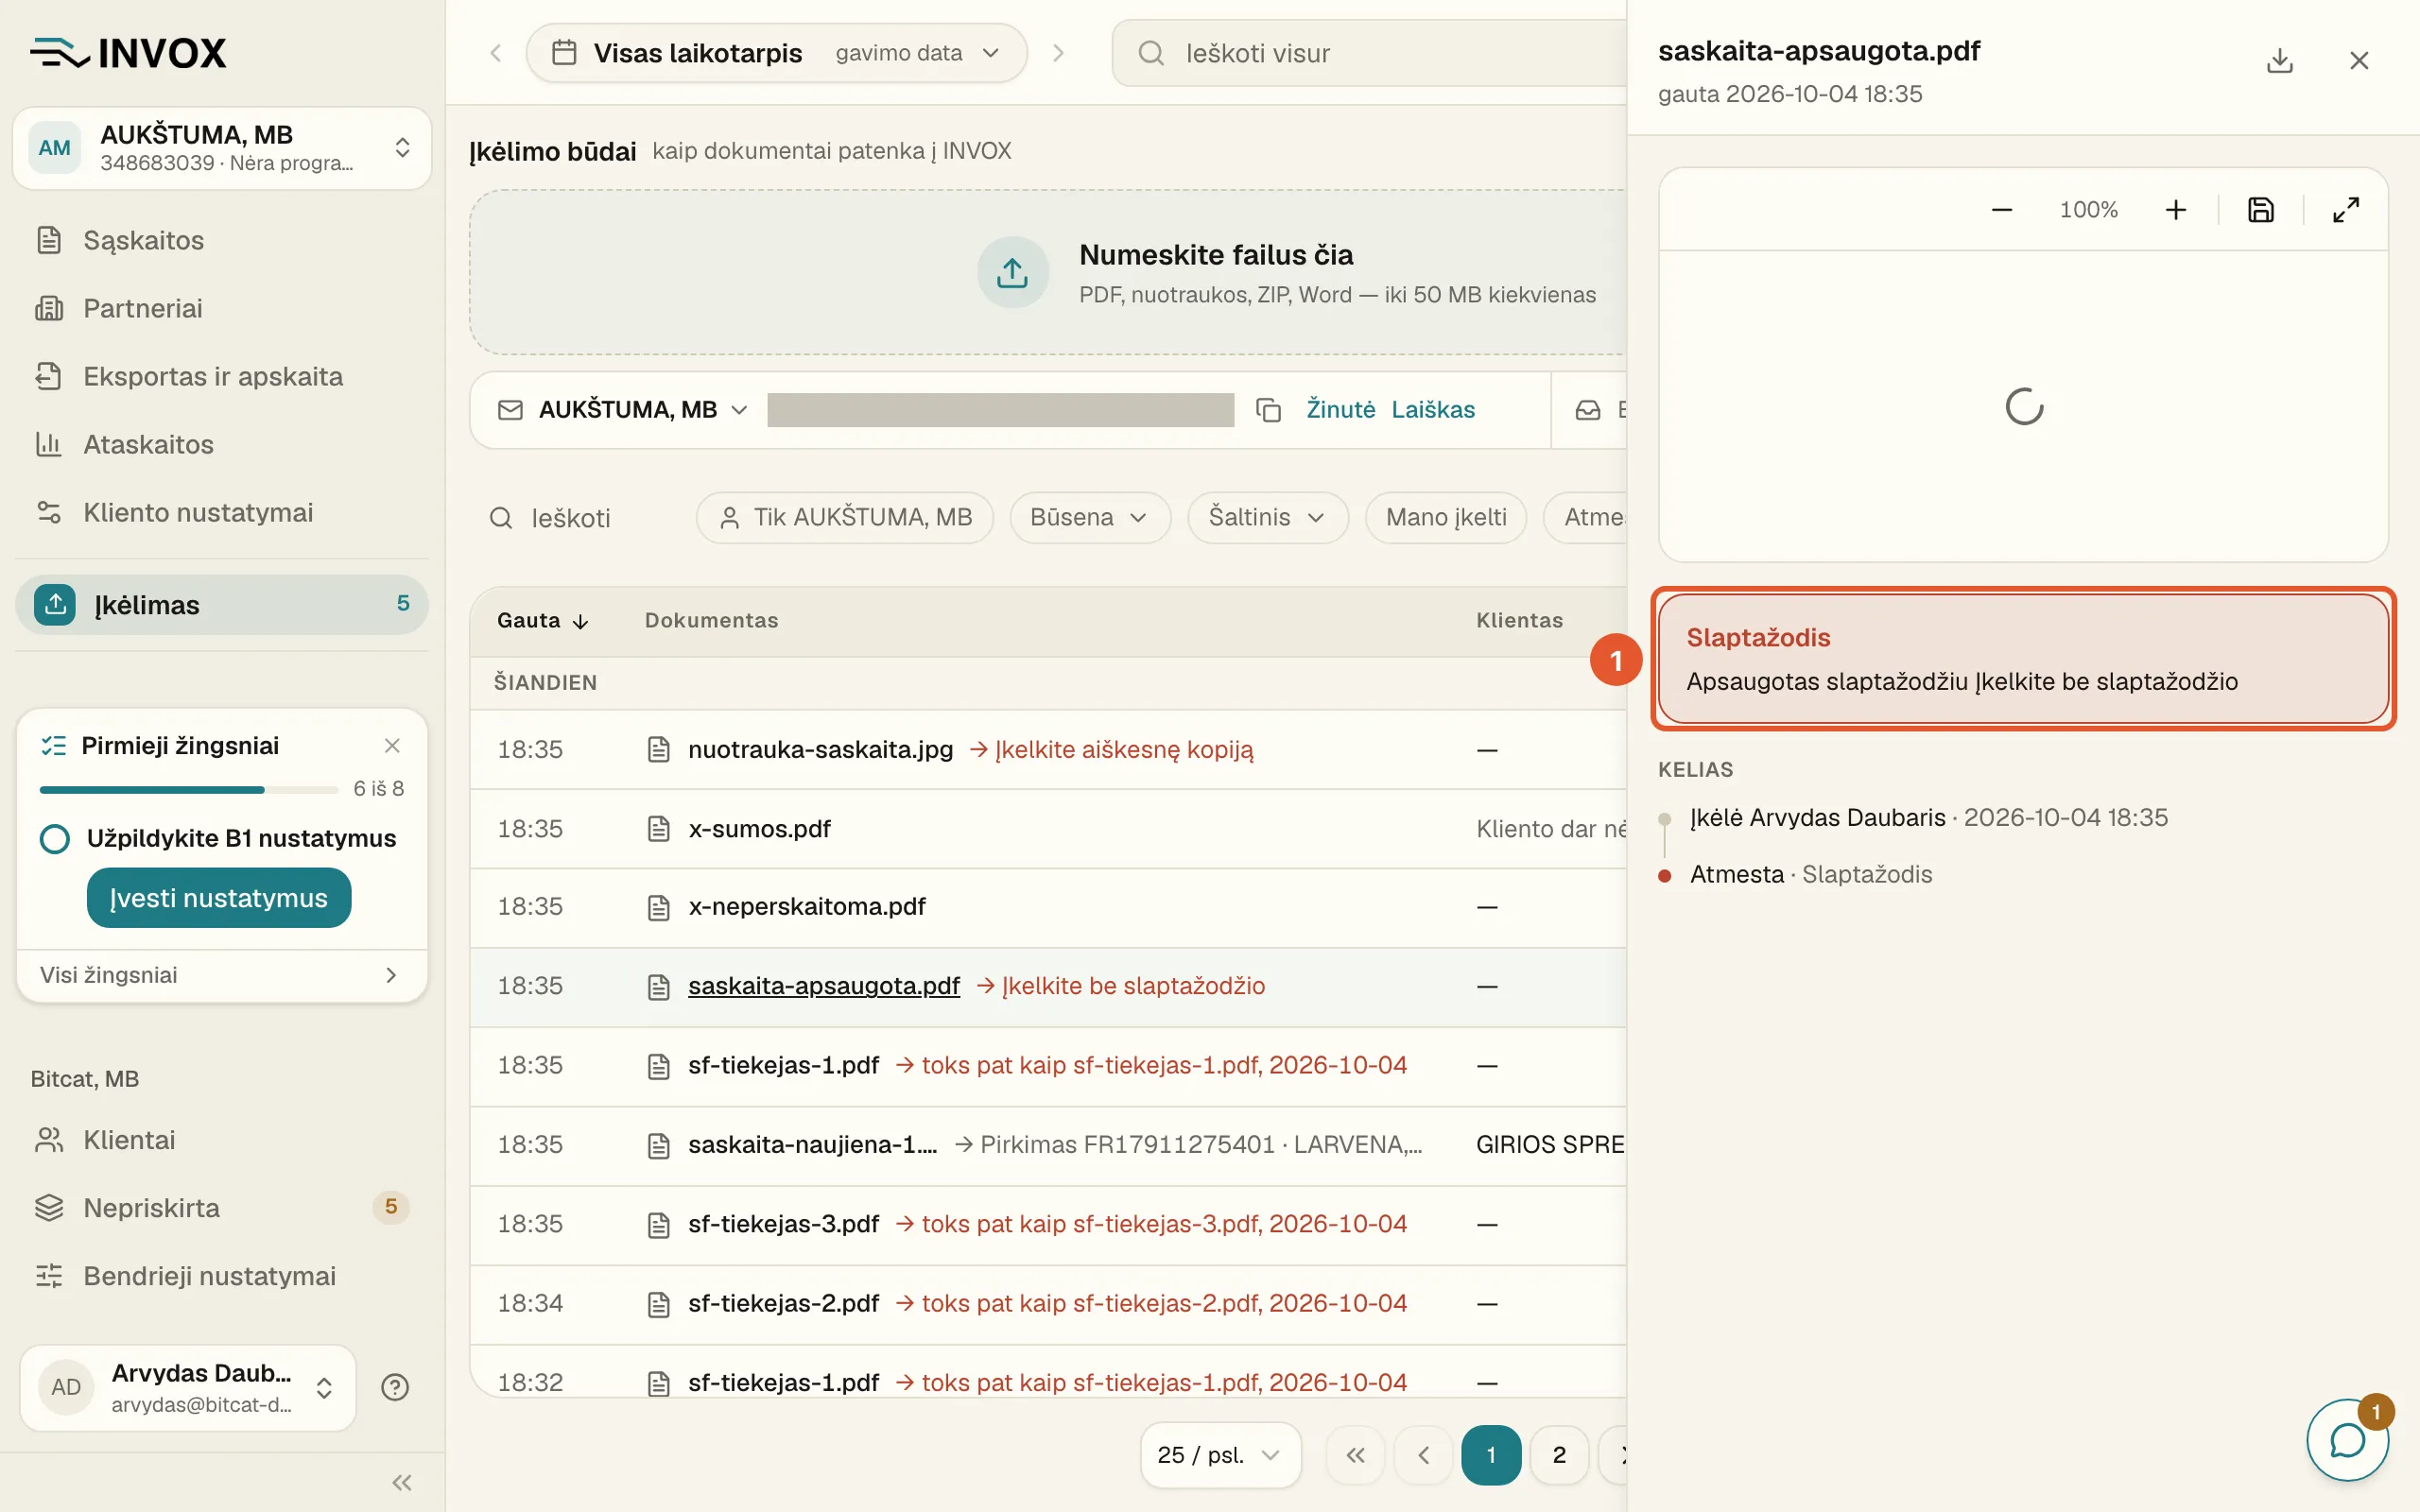The width and height of the screenshot is (2420, 1512).
Task: Click the Laiškas link
Action: click(x=1432, y=410)
